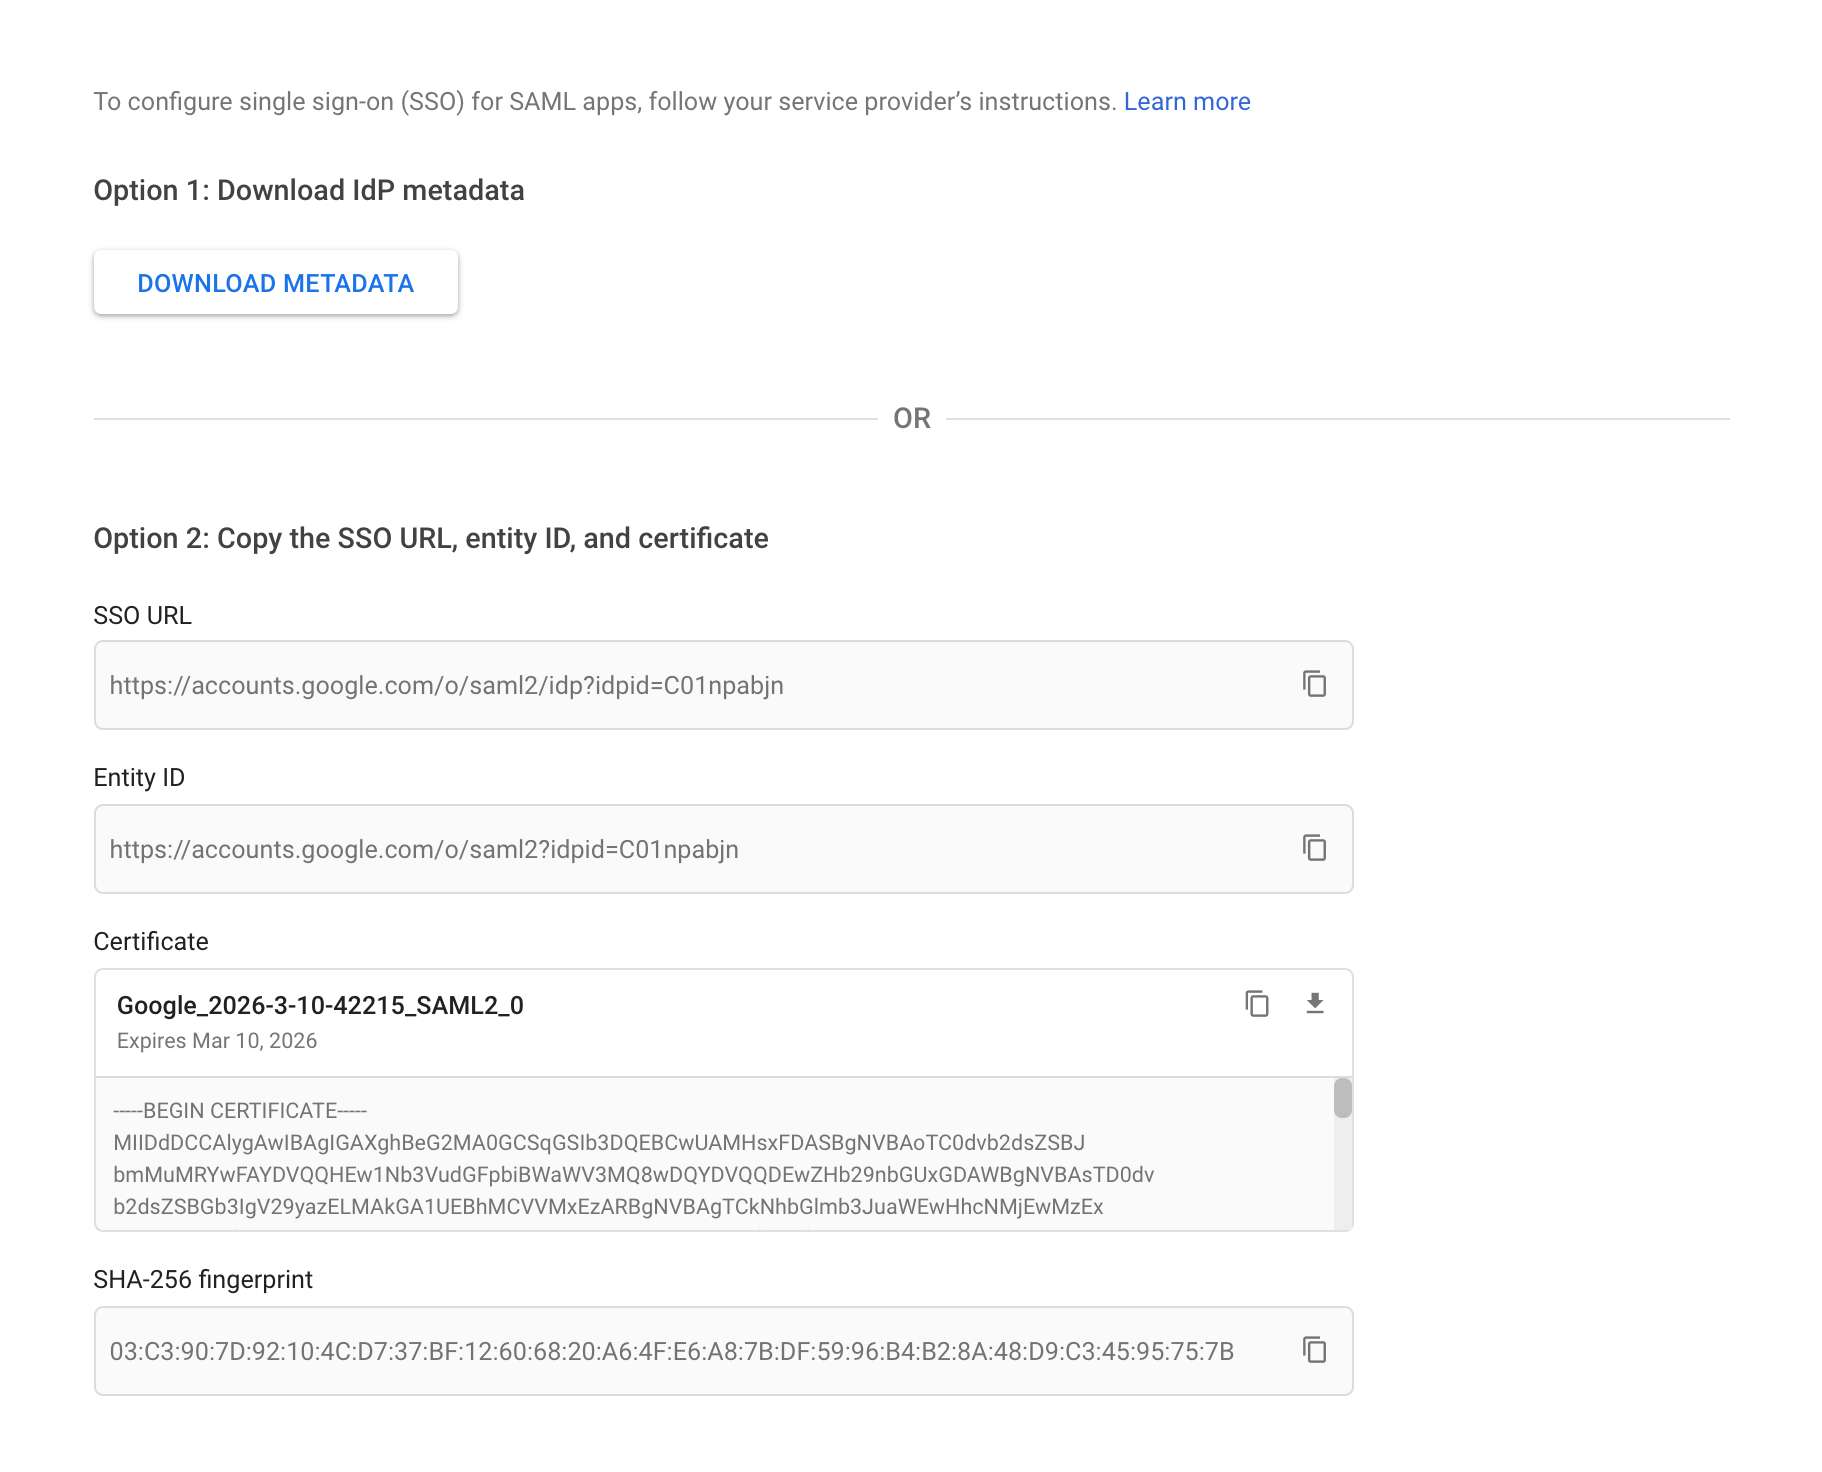This screenshot has width=1822, height=1472.
Task: Click inside the SHA-256 fingerprint field
Action: coord(724,1351)
